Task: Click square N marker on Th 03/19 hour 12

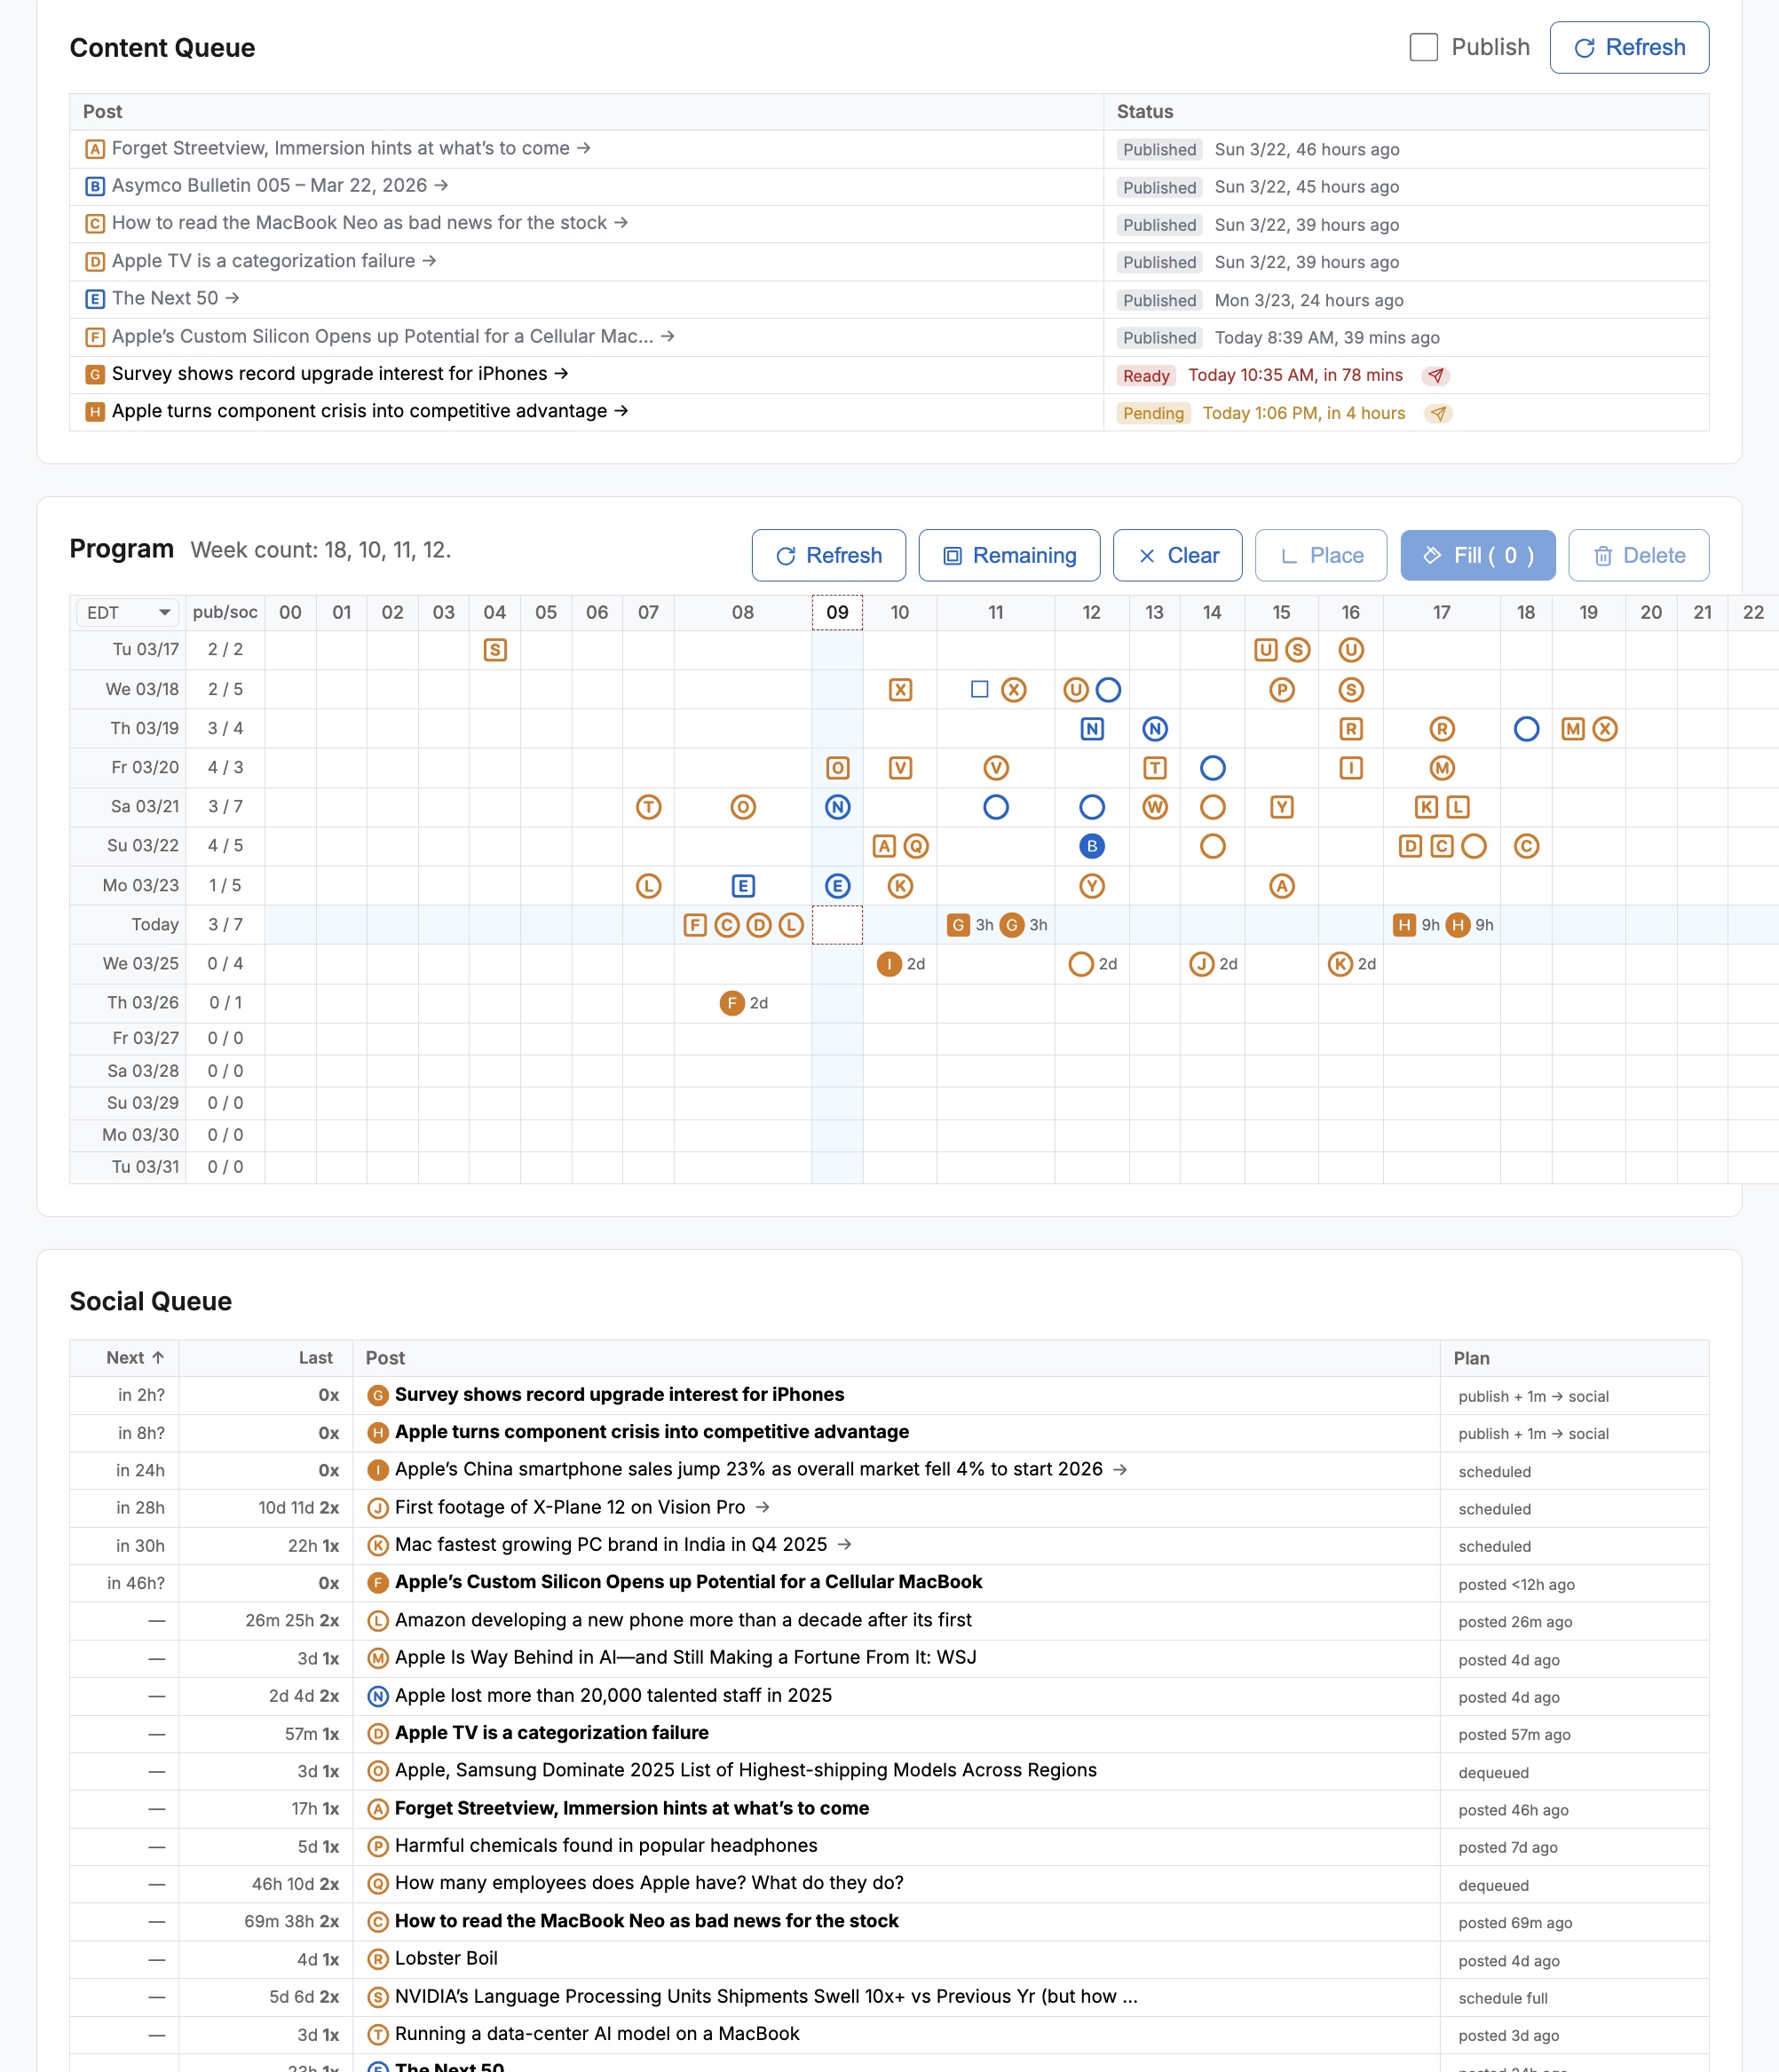Action: (x=1092, y=728)
